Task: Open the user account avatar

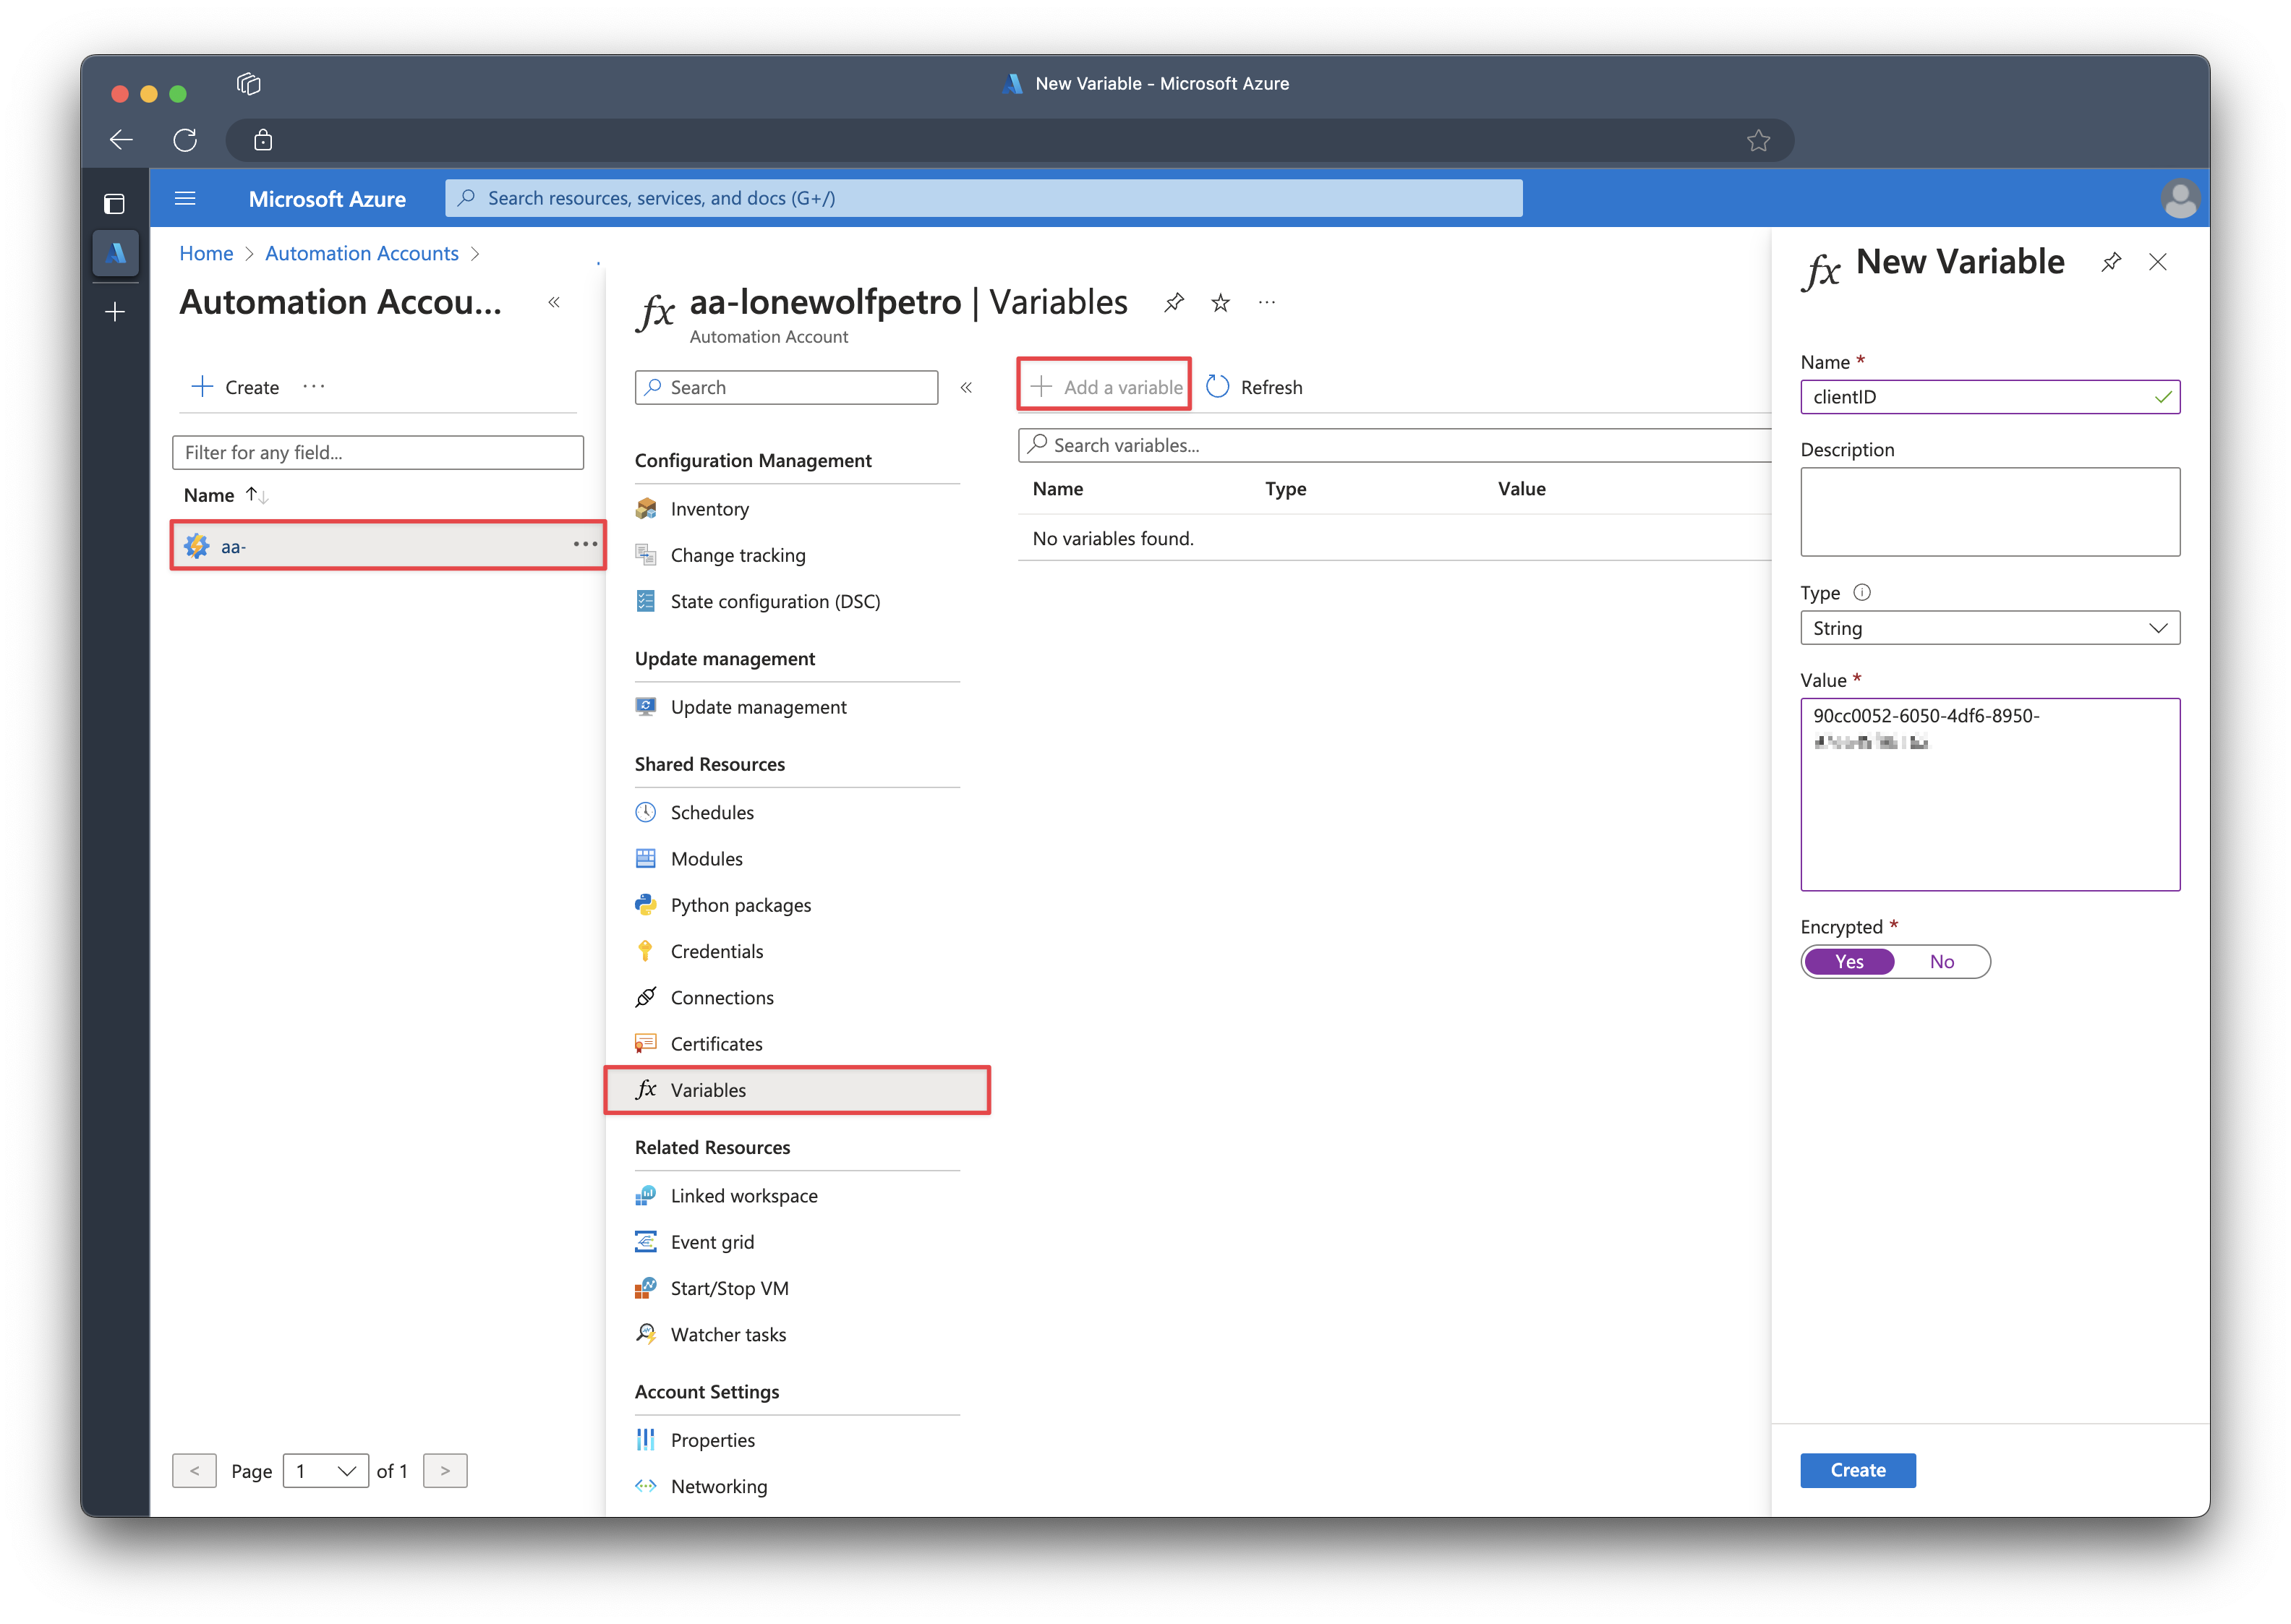Action: click(x=2180, y=198)
